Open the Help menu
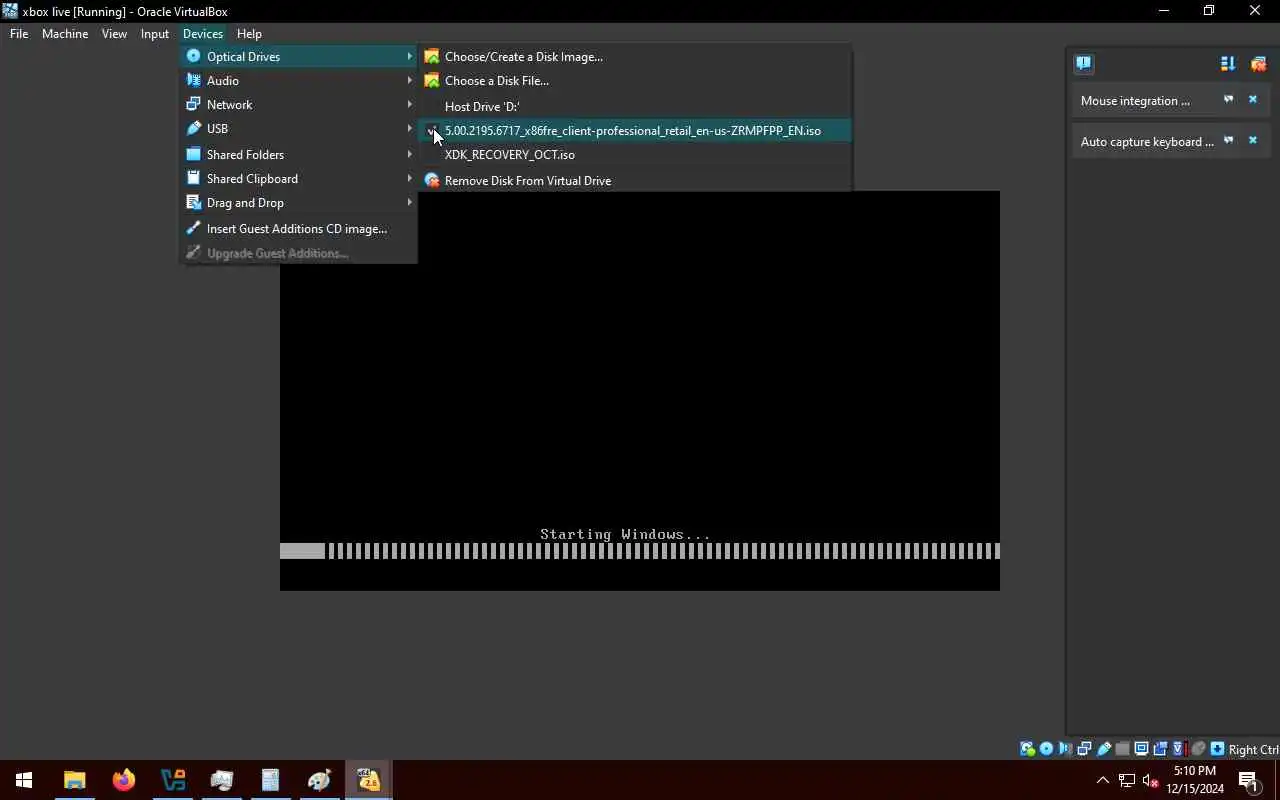Viewport: 1280px width, 800px height. pyautogui.click(x=249, y=33)
